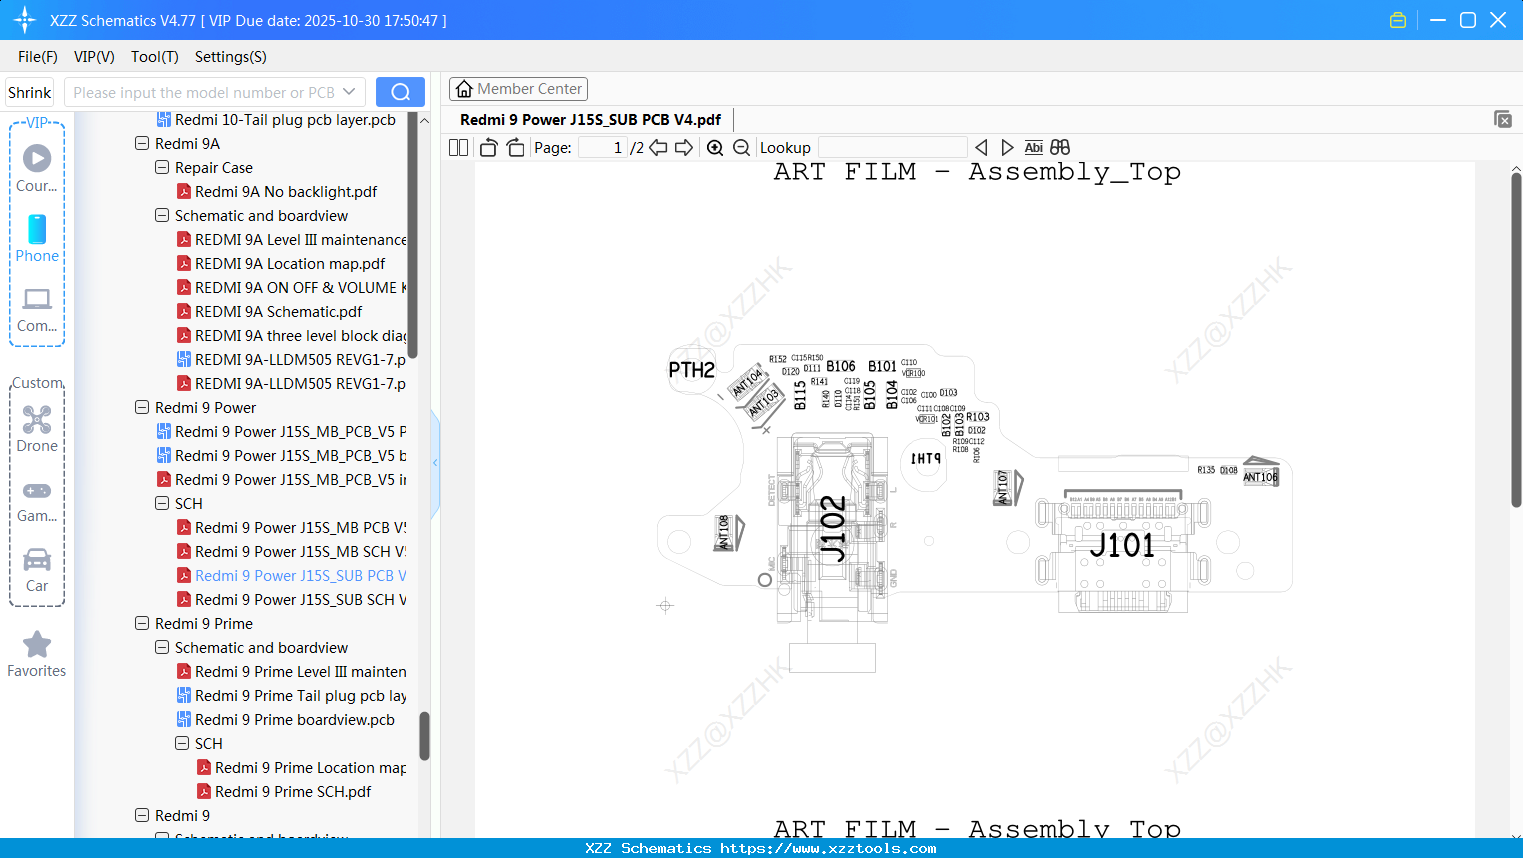Open the Tool(T) menu
The width and height of the screenshot is (1523, 858).
(x=154, y=57)
